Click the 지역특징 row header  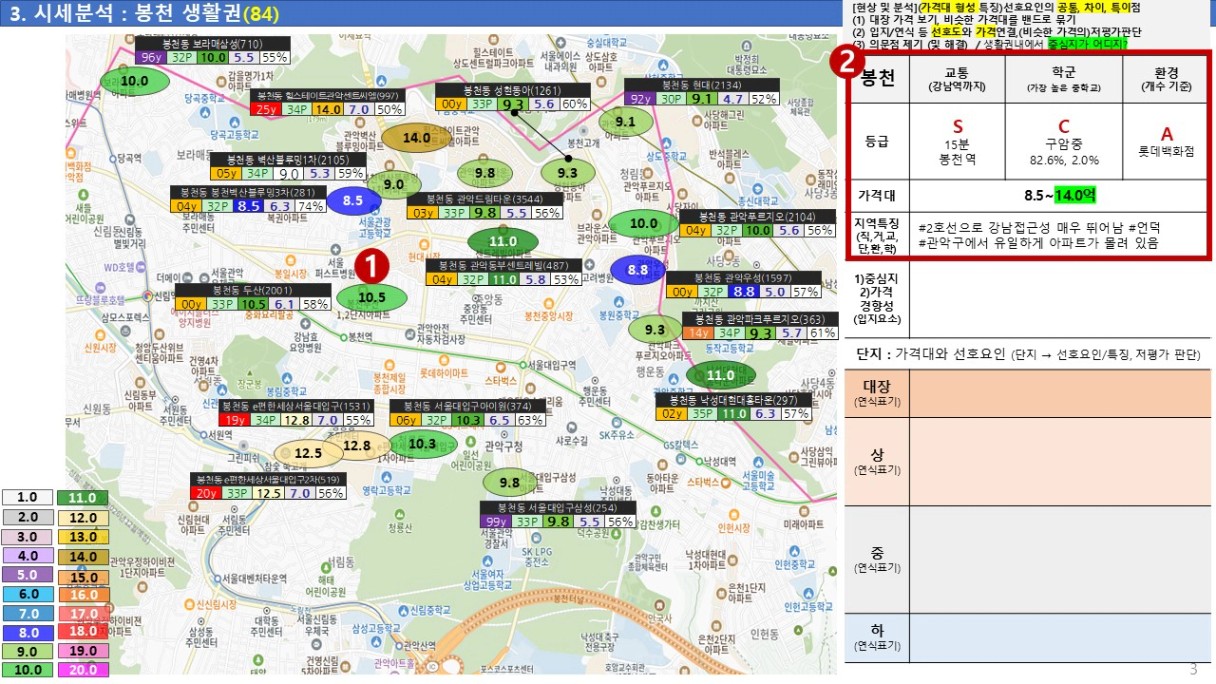(x=878, y=235)
